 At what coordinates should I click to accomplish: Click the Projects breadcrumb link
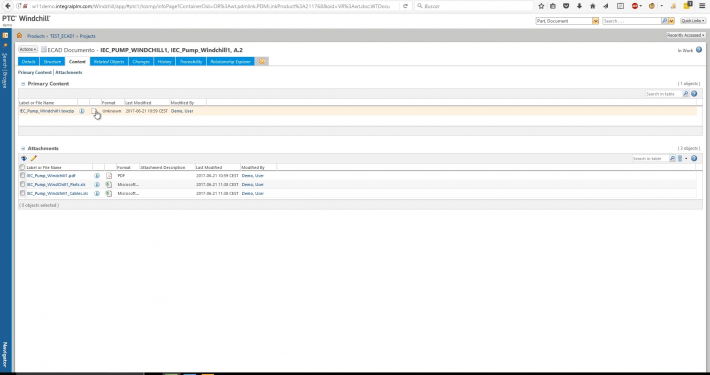click(87, 36)
